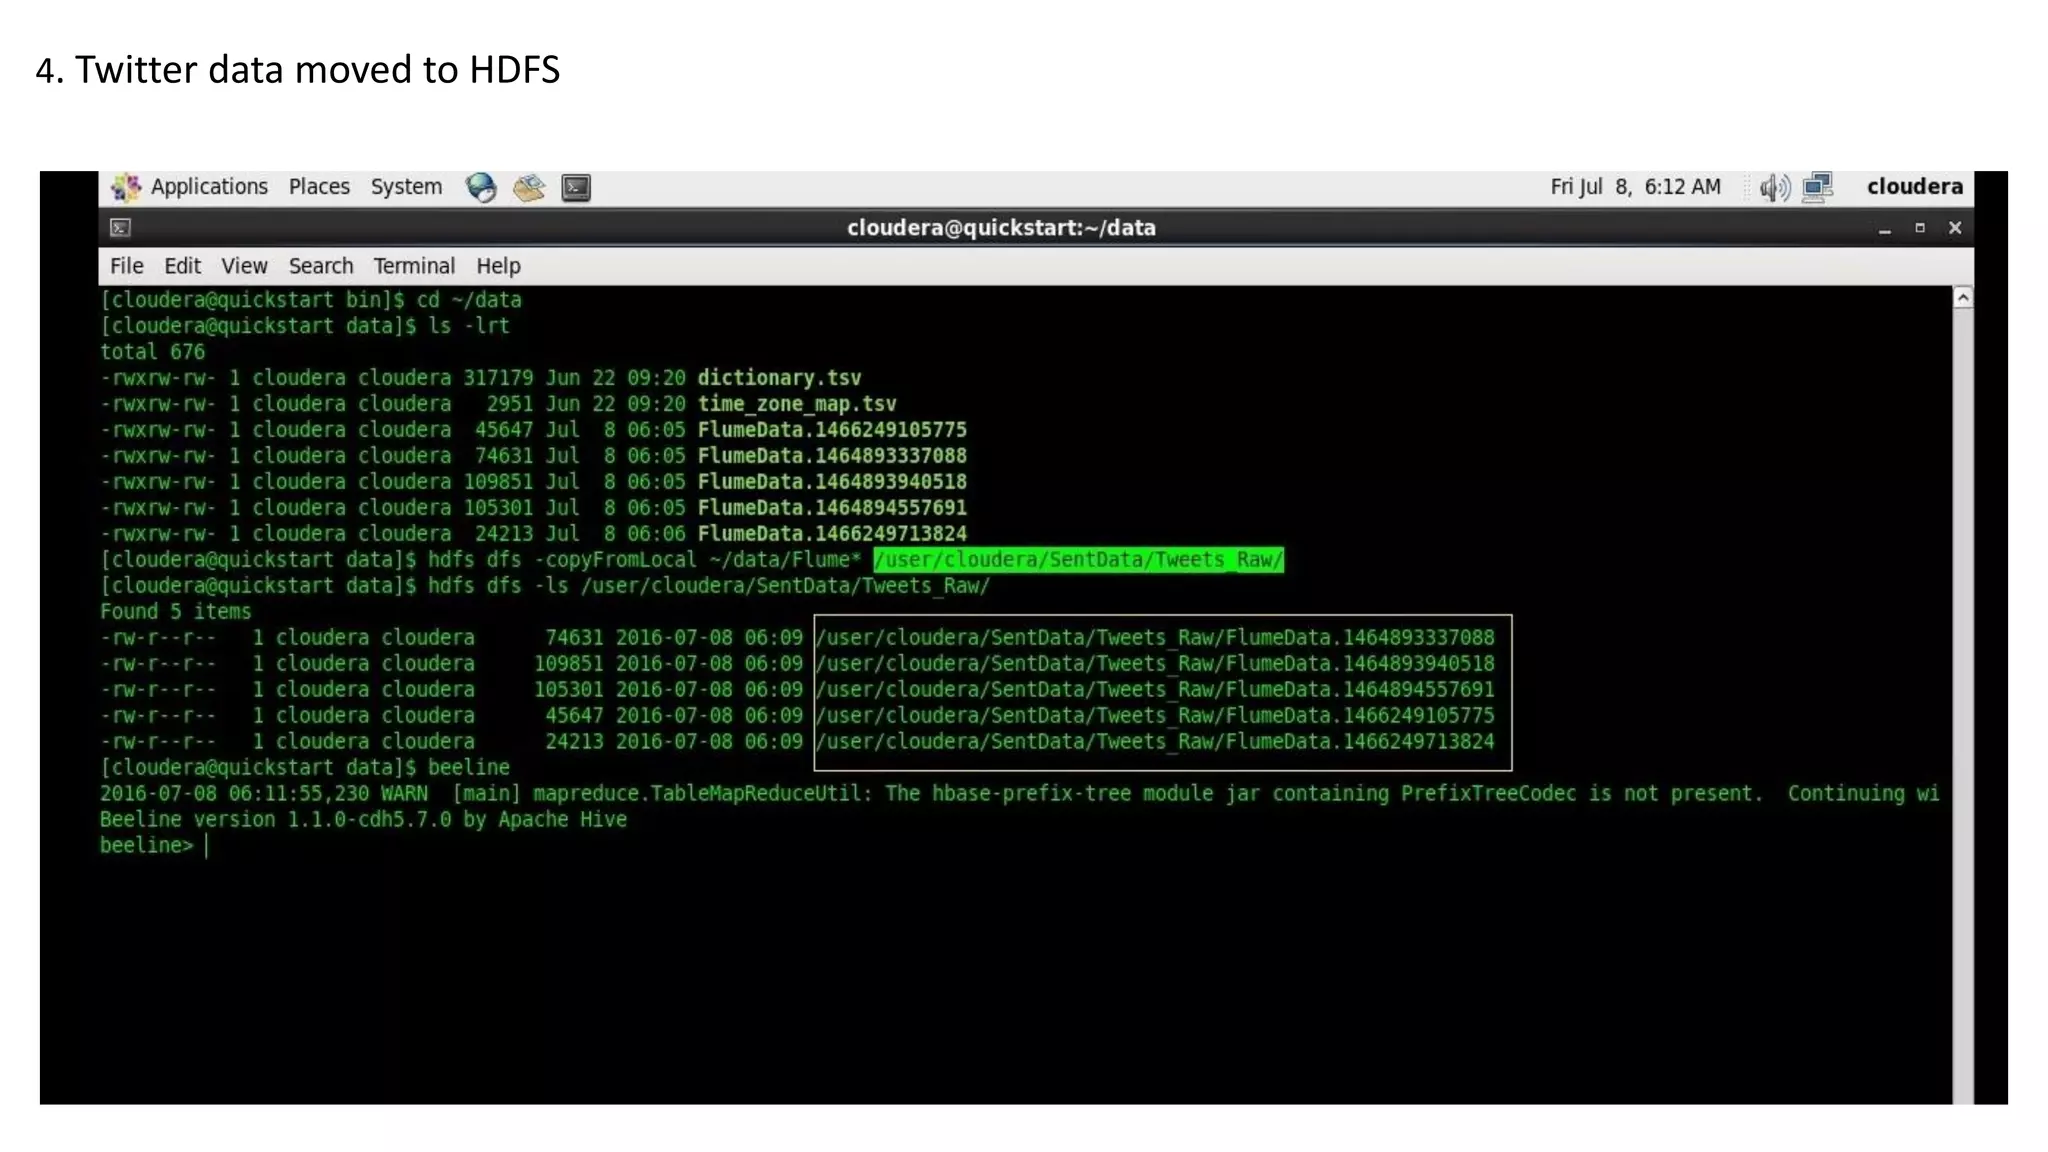Click HDFS path ending FlumeData.1466249105775
The image size is (2048, 1152).
pyautogui.click(x=1155, y=716)
